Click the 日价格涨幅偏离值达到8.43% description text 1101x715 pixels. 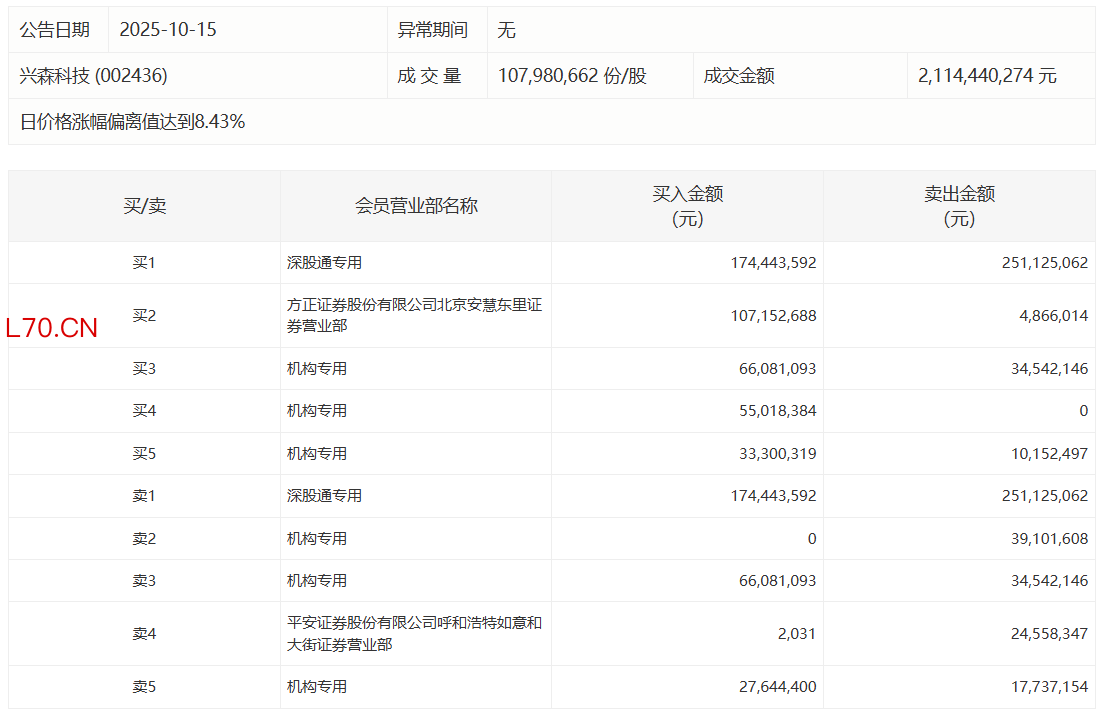[132, 122]
